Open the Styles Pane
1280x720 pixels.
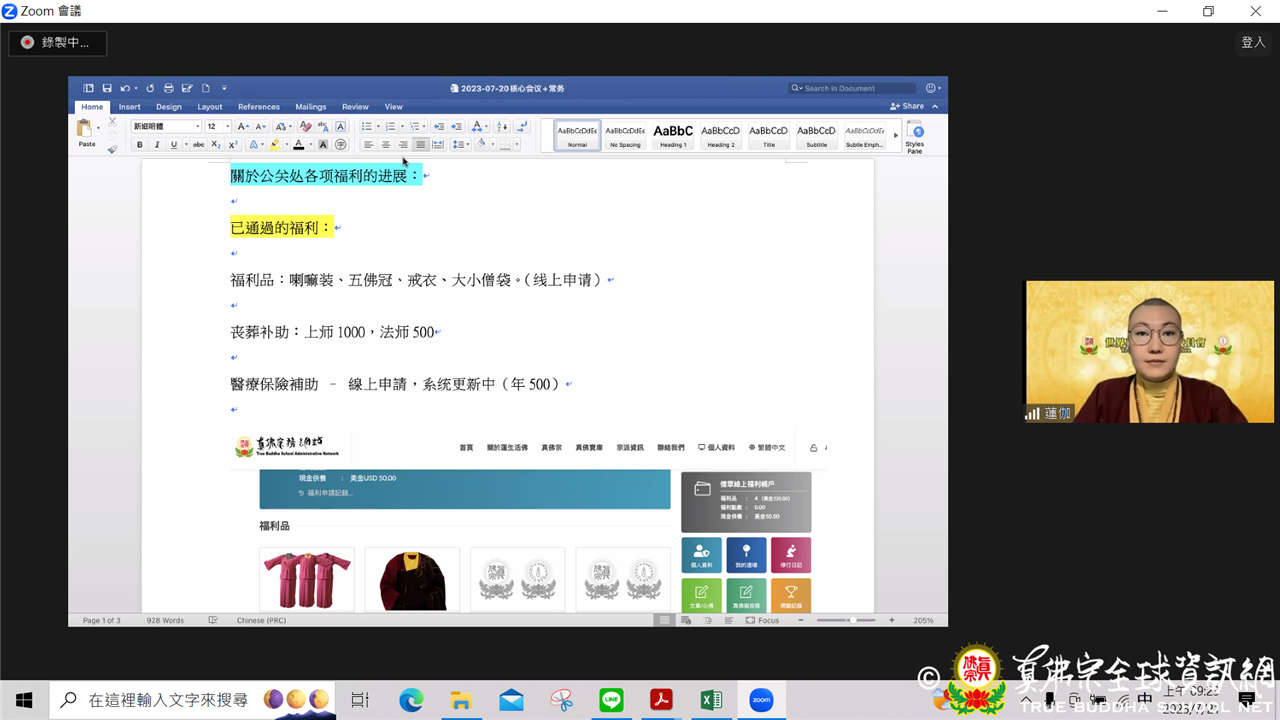[x=914, y=136]
